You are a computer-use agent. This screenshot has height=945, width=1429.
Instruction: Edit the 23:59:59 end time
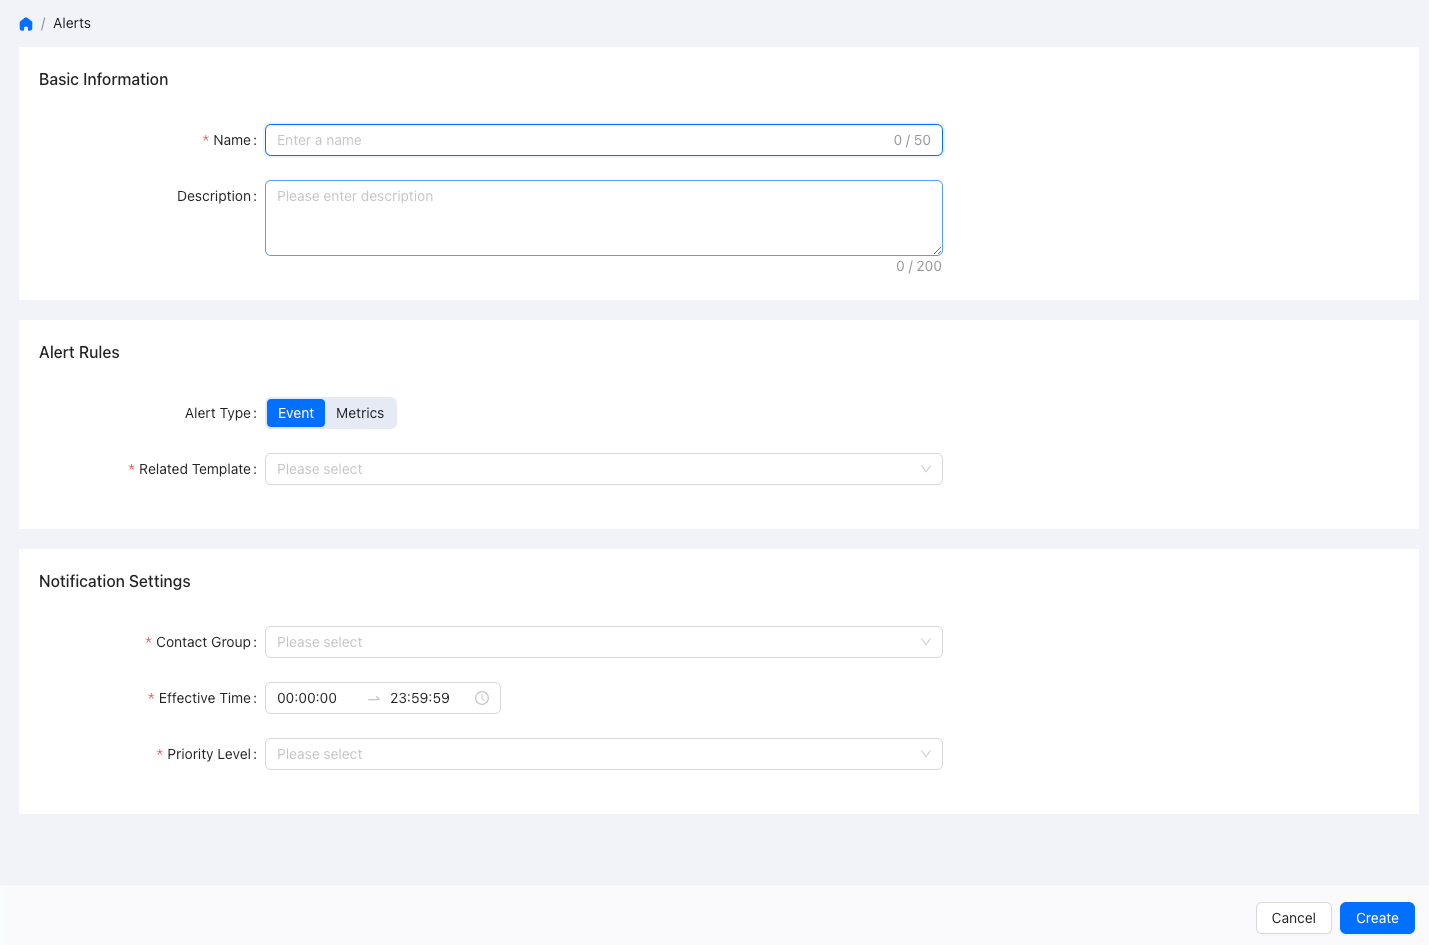pyautogui.click(x=420, y=698)
